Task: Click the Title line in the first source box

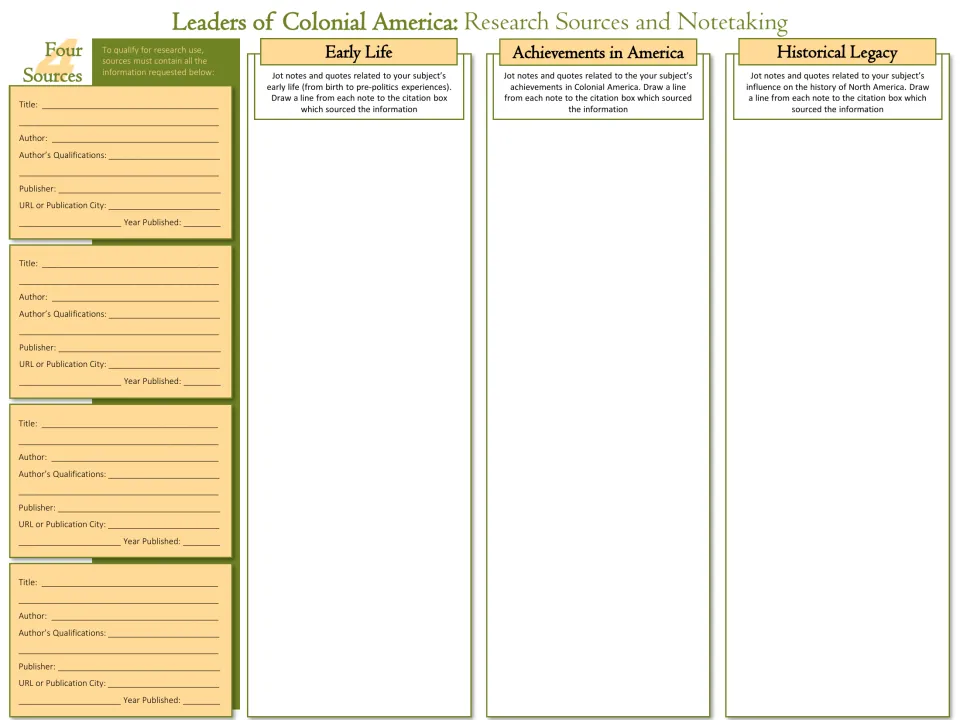Action: click(x=130, y=105)
